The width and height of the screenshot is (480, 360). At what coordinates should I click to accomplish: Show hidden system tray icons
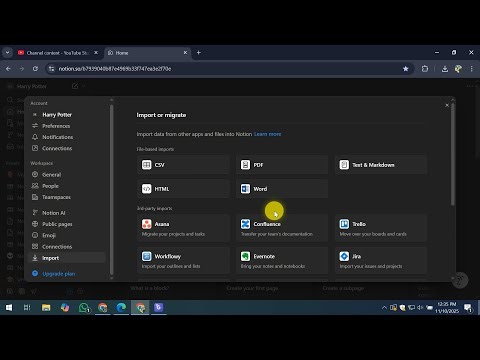coord(384,307)
